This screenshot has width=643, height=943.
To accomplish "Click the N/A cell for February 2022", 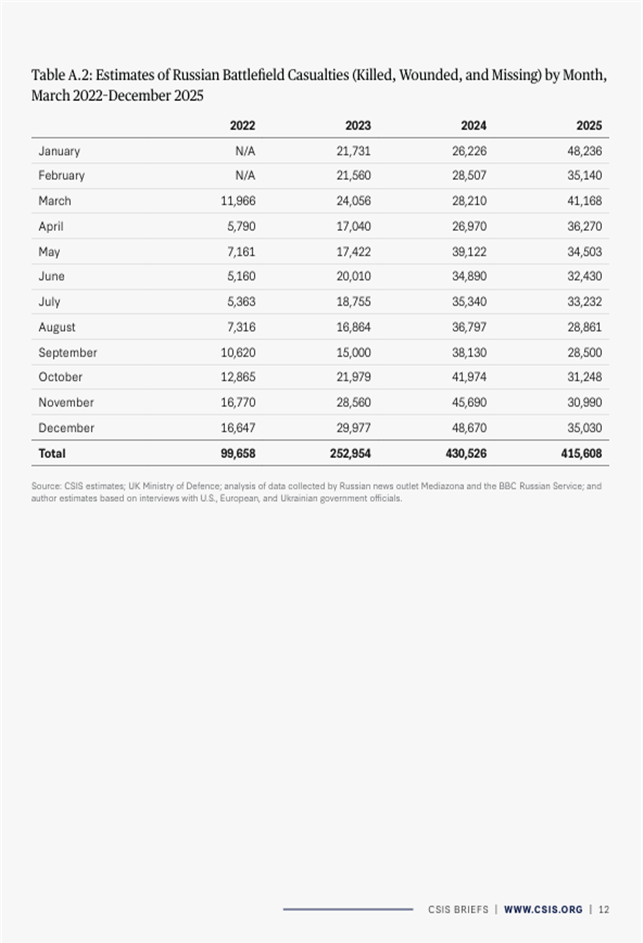I will pyautogui.click(x=244, y=176).
